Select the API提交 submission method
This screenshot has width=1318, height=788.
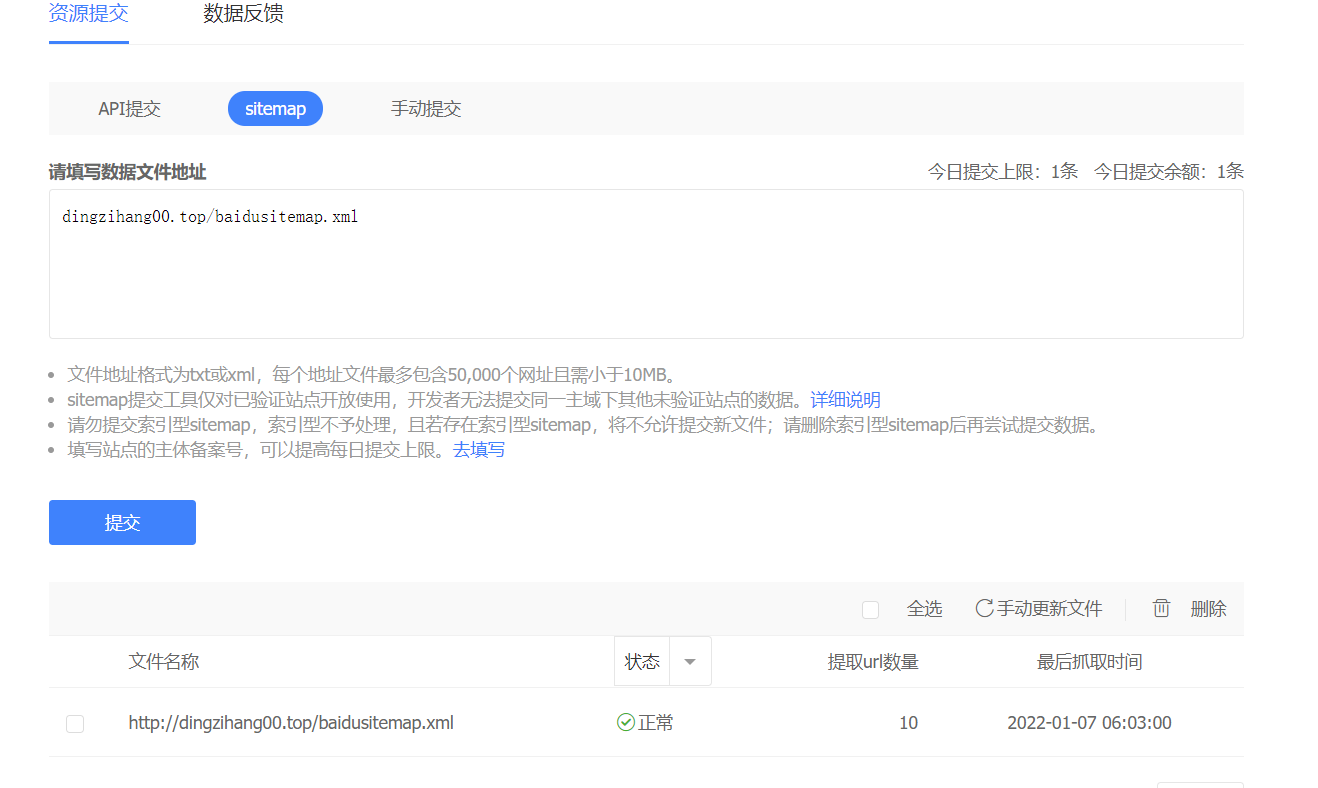(129, 109)
